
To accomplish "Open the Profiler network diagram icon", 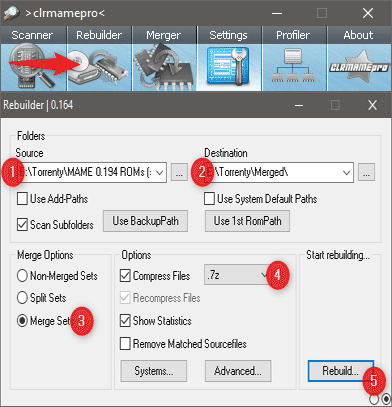I will point(294,68).
